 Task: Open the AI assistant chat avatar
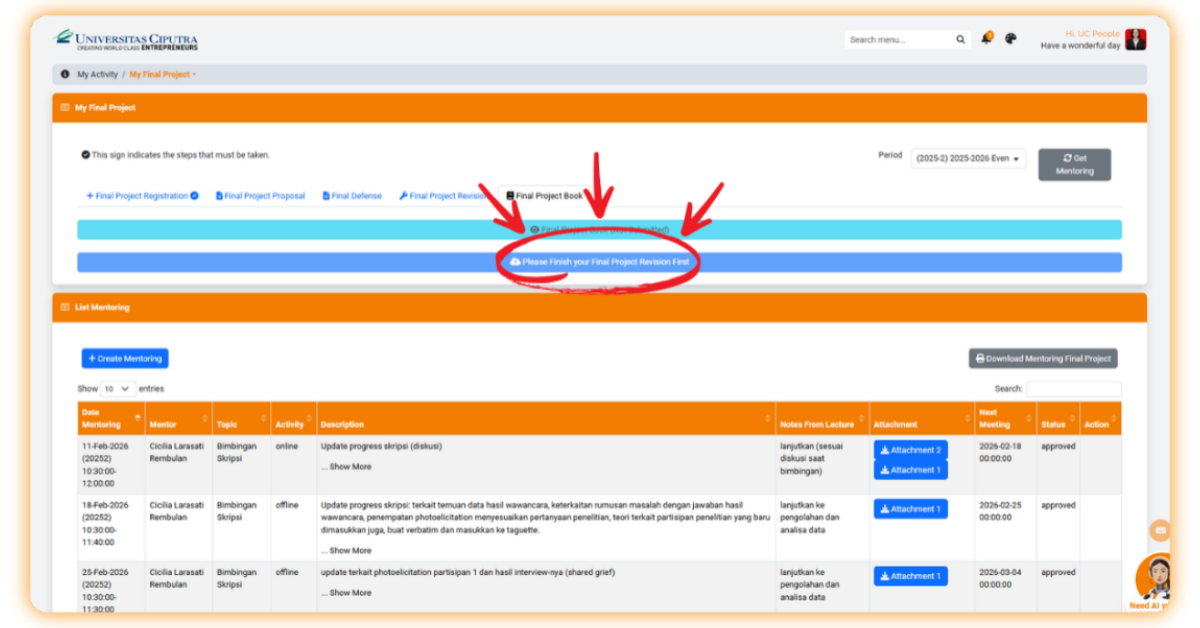pos(1154,578)
